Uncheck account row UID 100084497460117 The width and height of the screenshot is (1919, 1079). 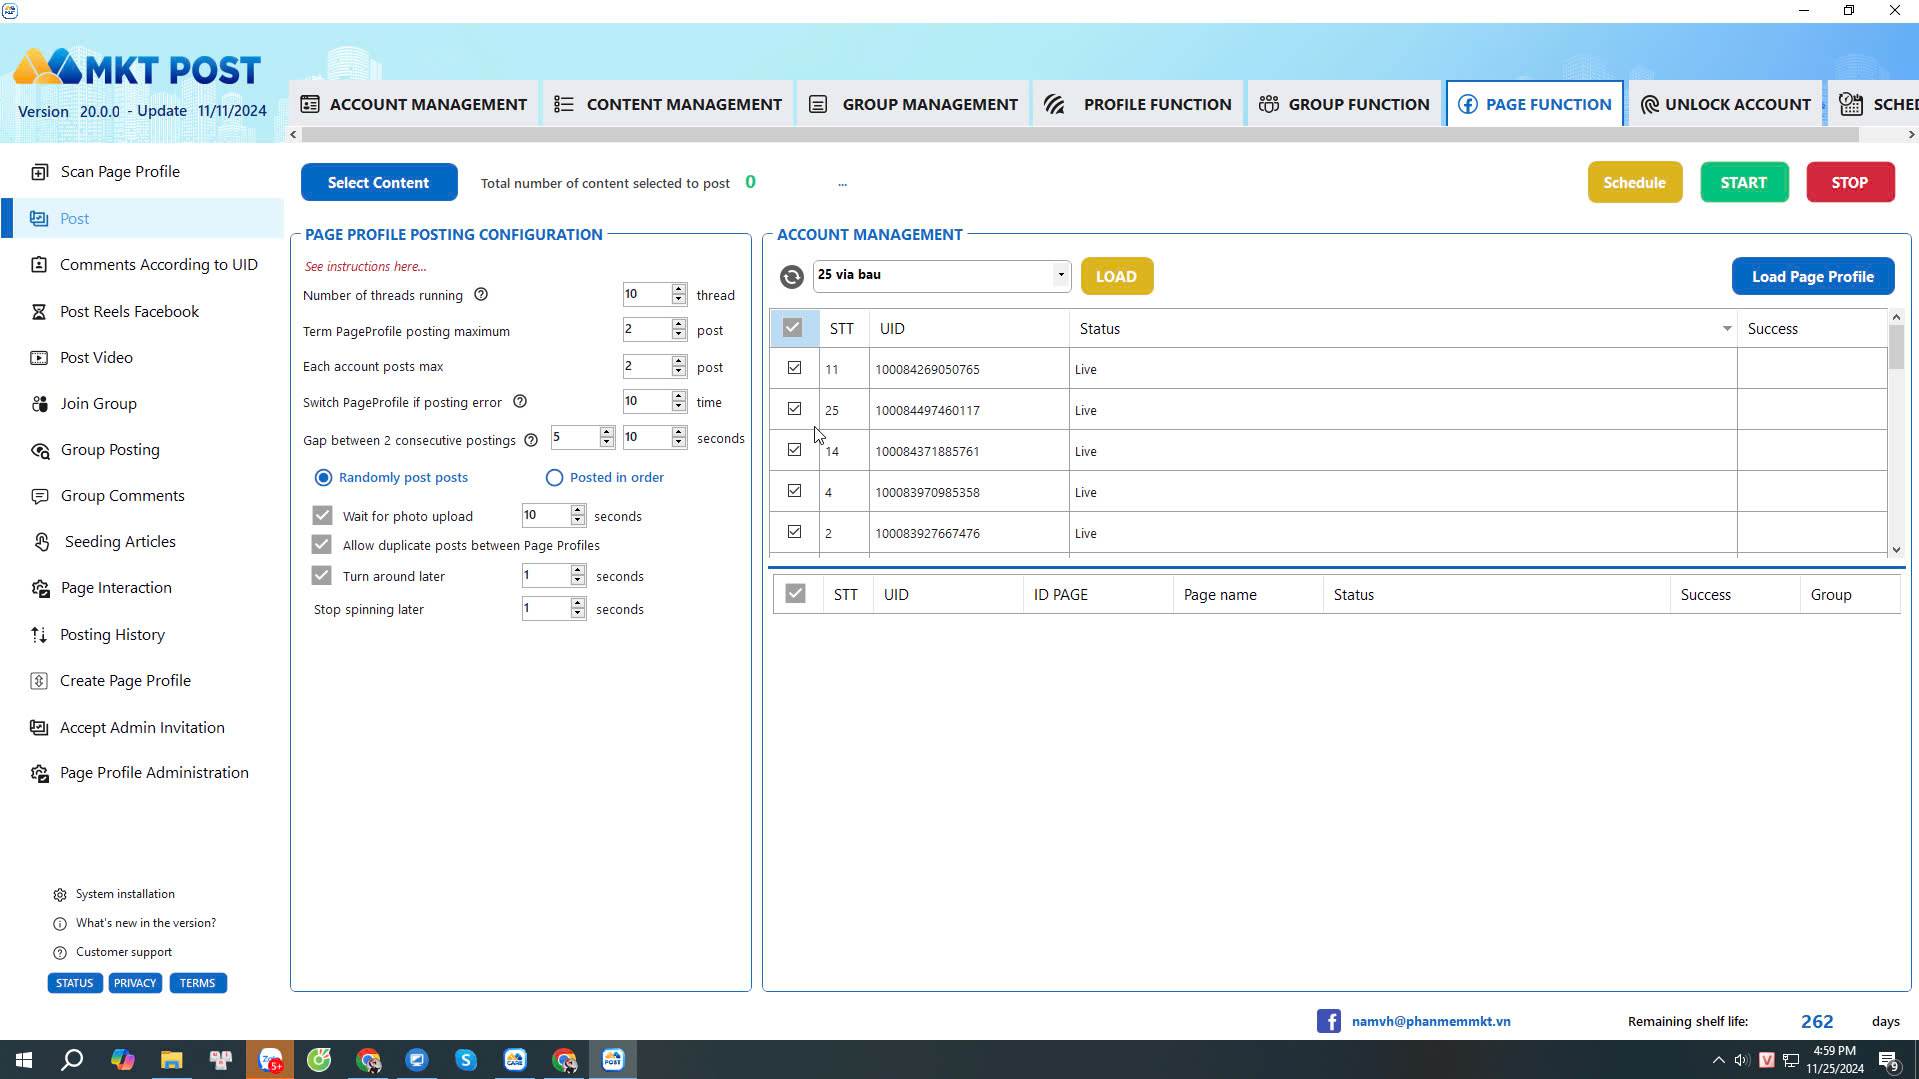point(795,409)
